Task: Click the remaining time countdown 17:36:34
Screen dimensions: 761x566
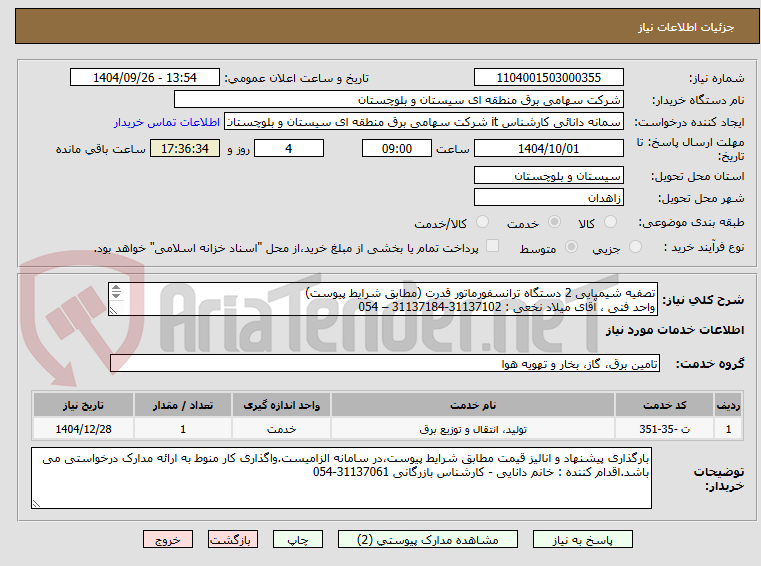Action: click(185, 149)
